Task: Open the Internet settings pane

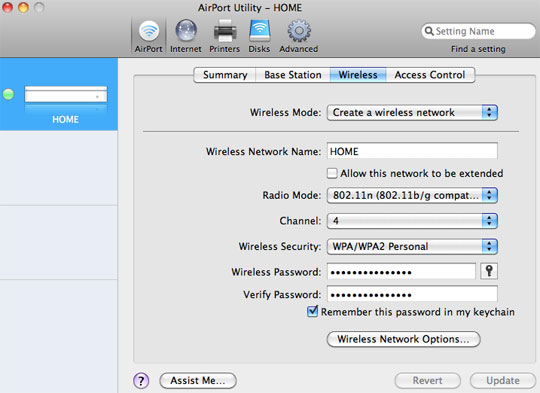Action: (186, 37)
